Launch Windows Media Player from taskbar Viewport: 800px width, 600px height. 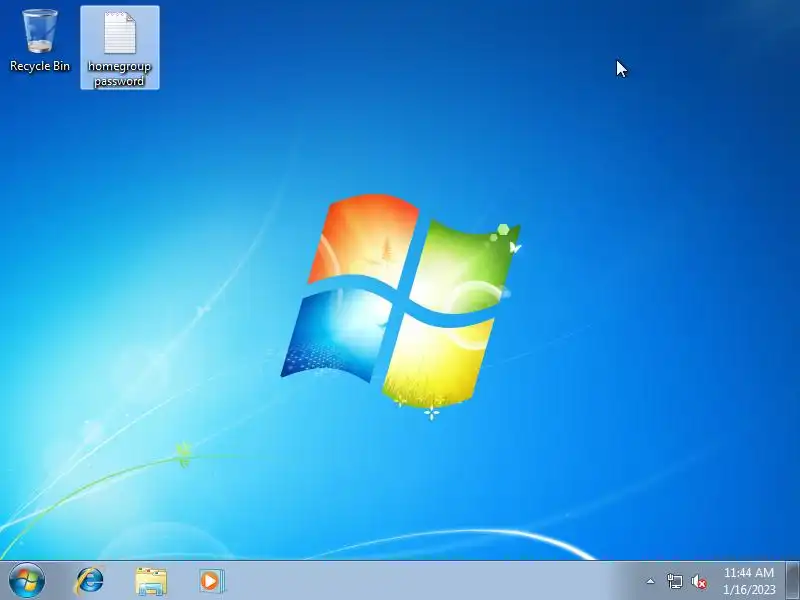[x=212, y=581]
